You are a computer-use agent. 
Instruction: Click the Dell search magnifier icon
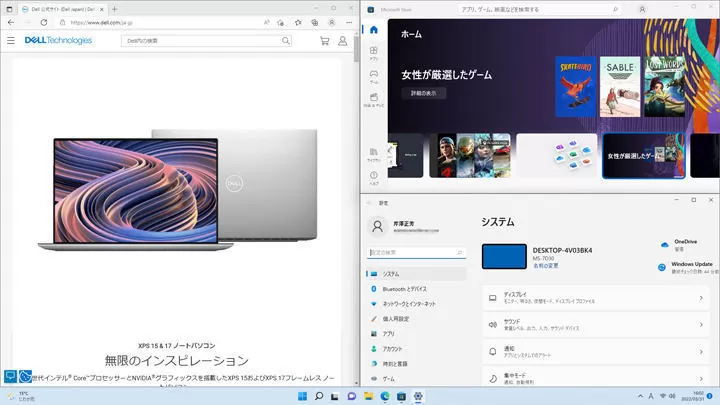tap(286, 41)
